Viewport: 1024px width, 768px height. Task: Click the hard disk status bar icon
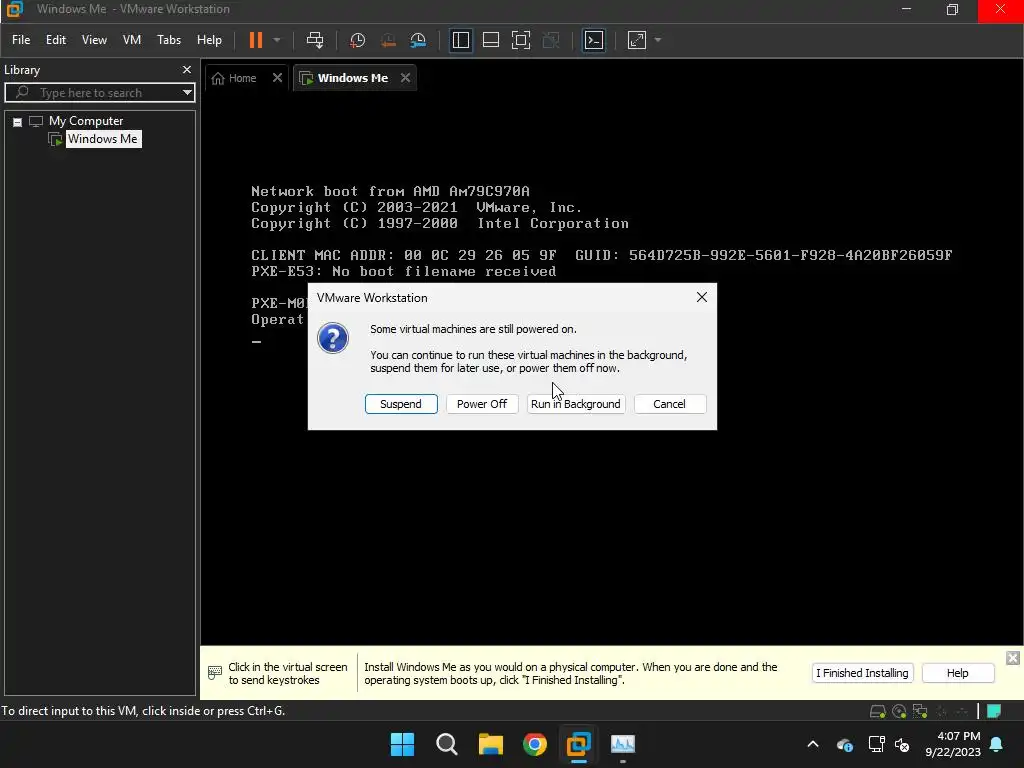click(878, 711)
